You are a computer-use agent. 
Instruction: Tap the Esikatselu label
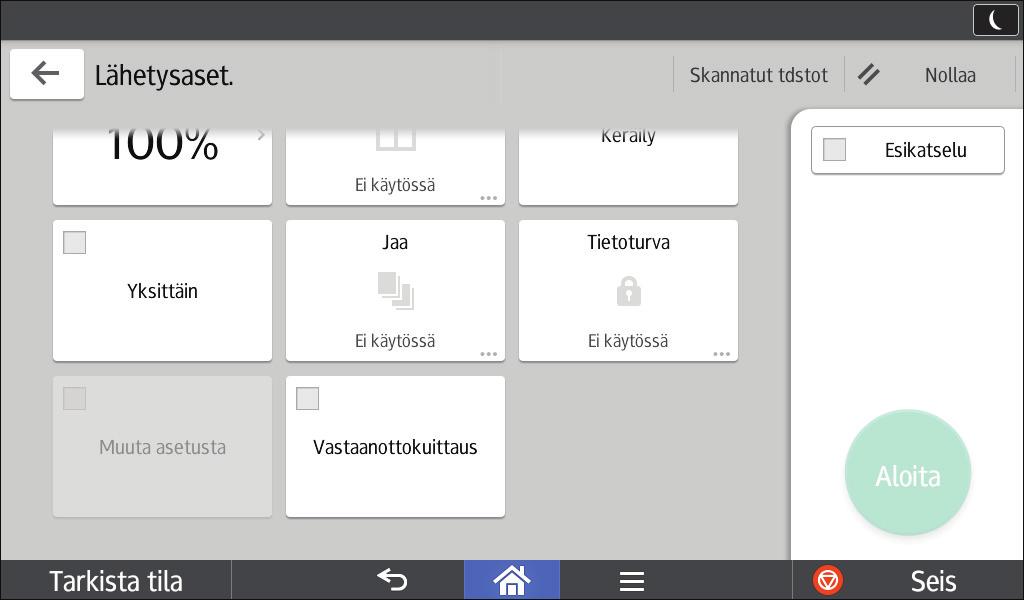click(925, 150)
